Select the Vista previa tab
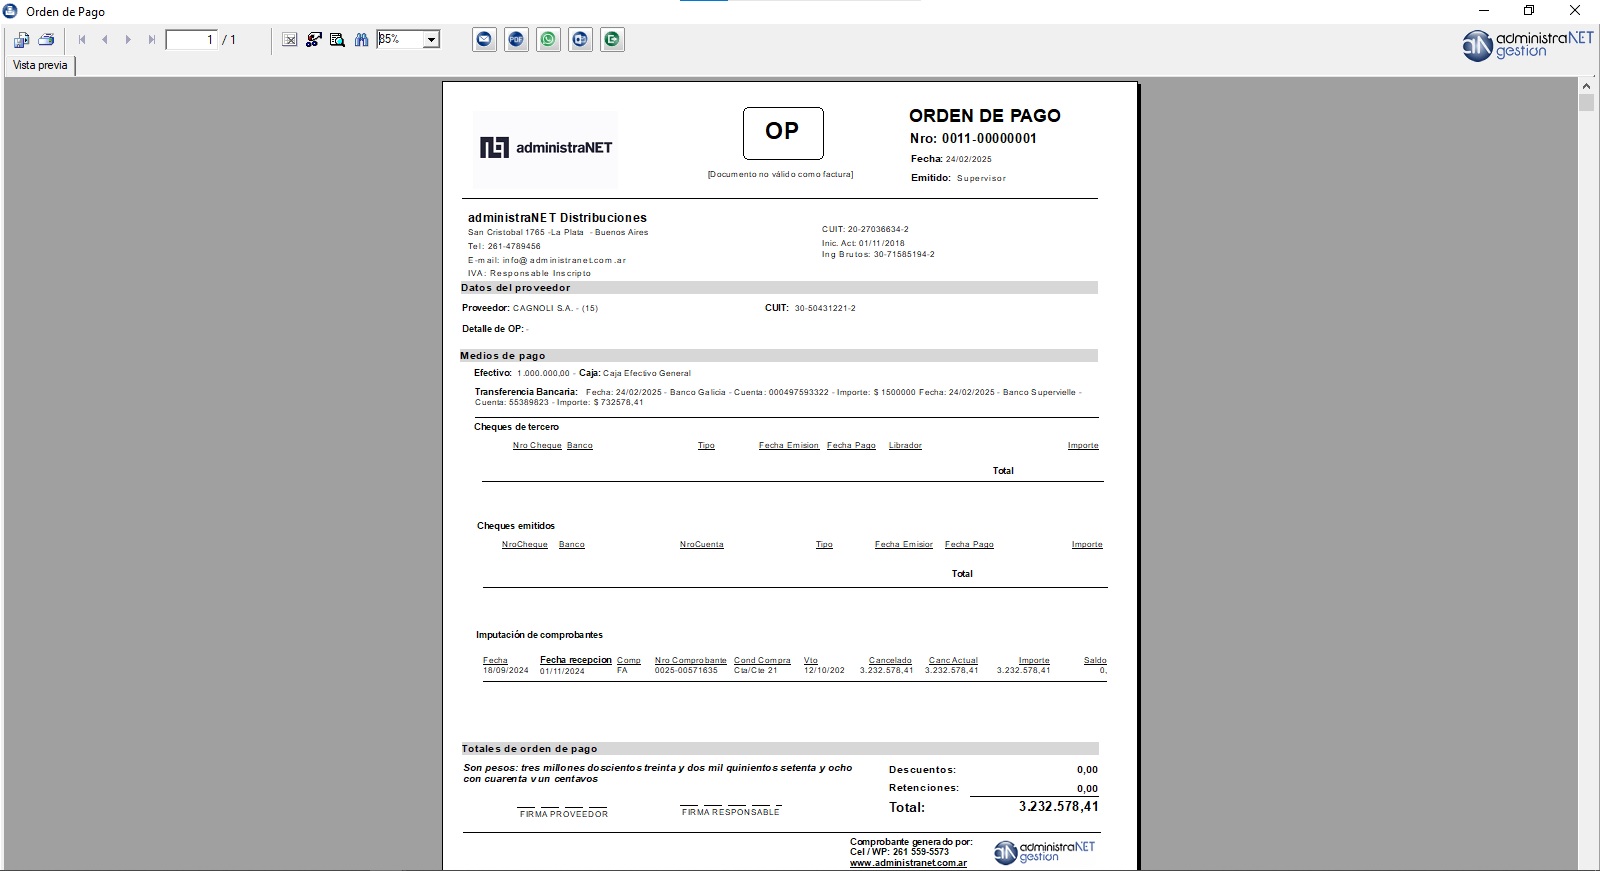1600x871 pixels. (40, 65)
